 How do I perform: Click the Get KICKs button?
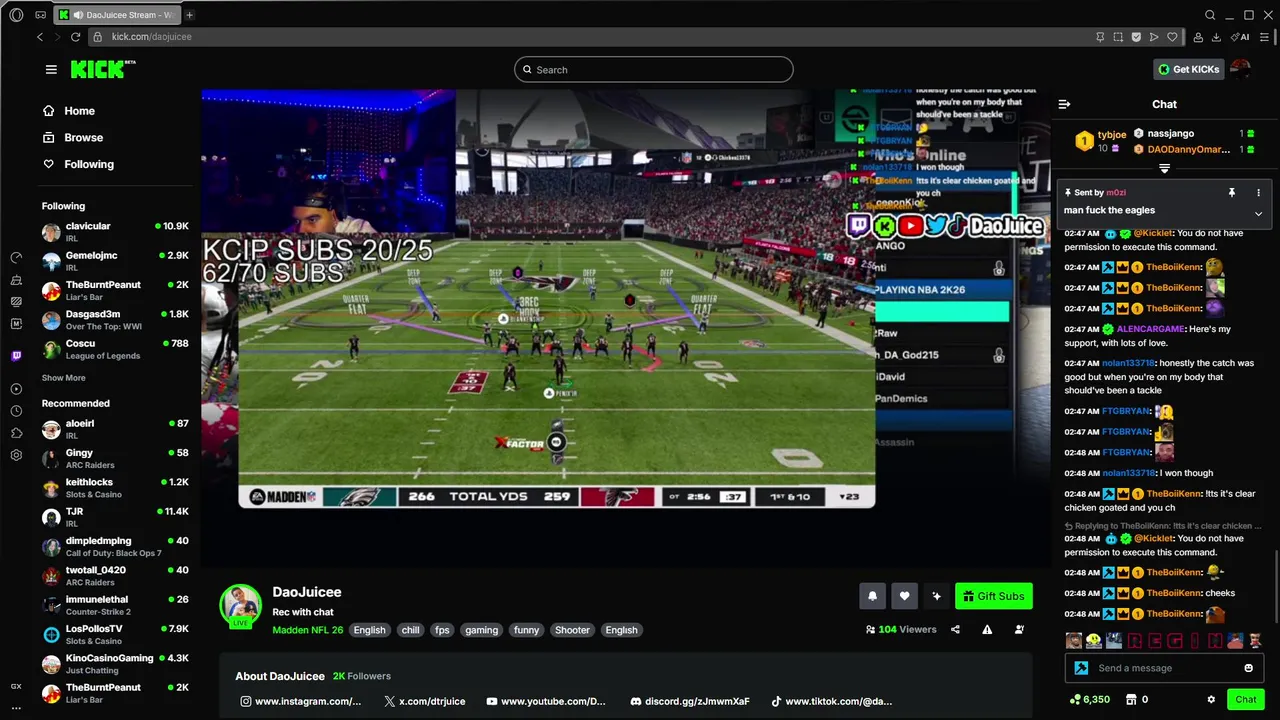click(x=1189, y=69)
